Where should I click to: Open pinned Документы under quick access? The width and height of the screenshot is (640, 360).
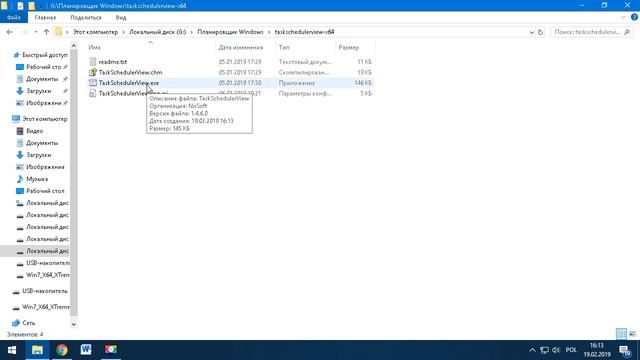click(42, 79)
